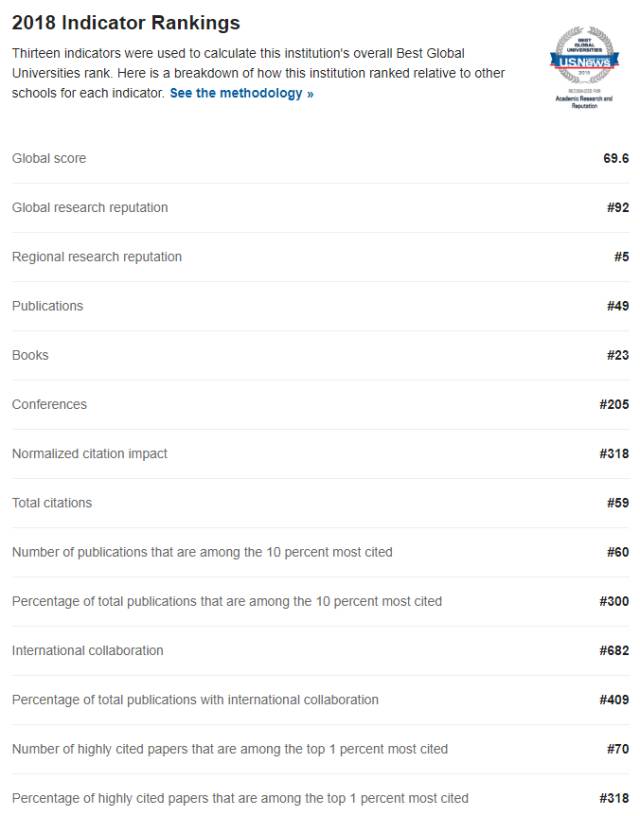This screenshot has height=816, width=640.
Task: Select the Publications indicator label
Action: (x=48, y=306)
